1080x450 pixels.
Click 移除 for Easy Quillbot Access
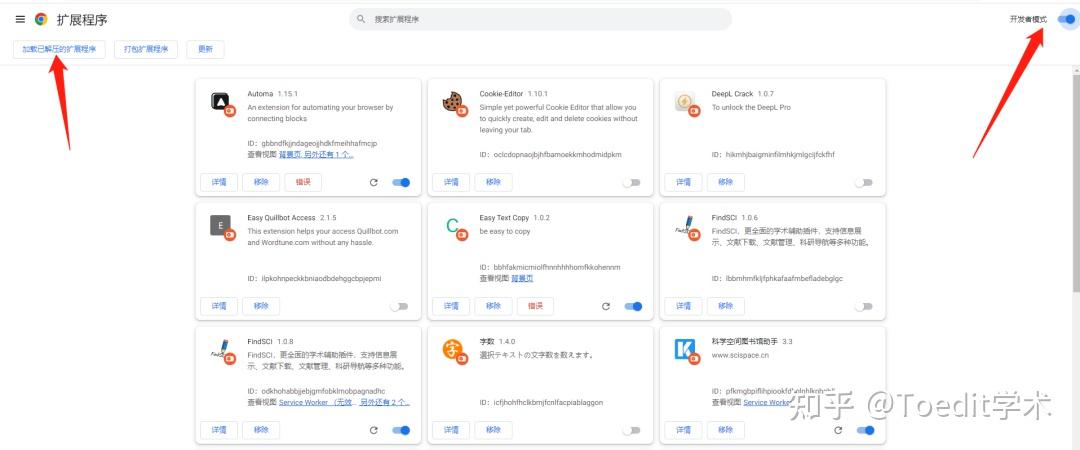[261, 306]
